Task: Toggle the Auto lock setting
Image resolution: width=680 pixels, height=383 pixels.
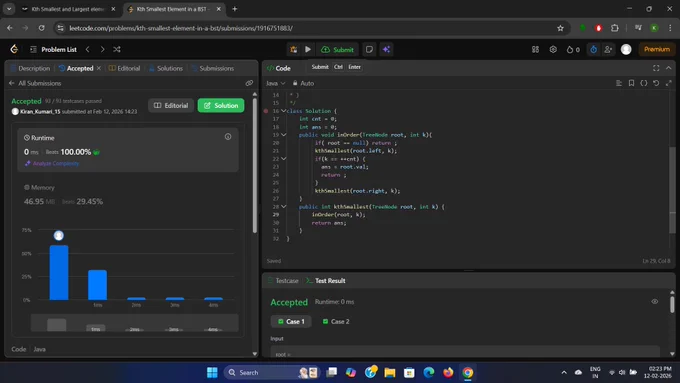Action: (303, 83)
